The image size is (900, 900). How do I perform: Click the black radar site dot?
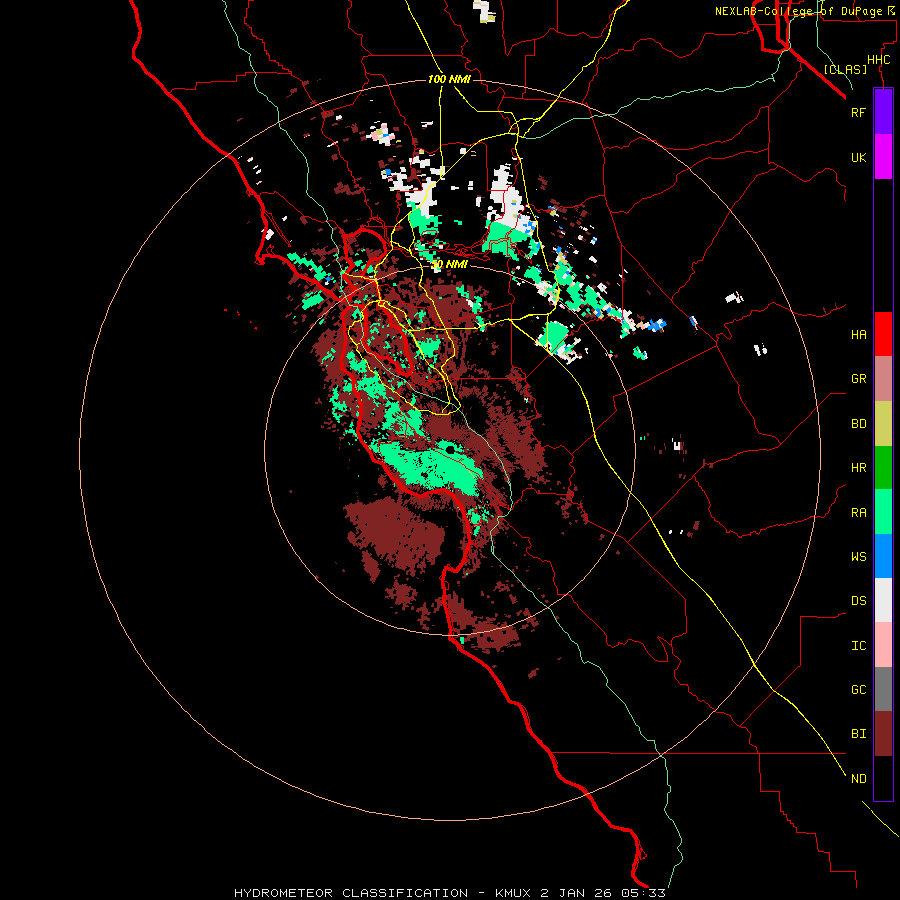pyautogui.click(x=450, y=449)
